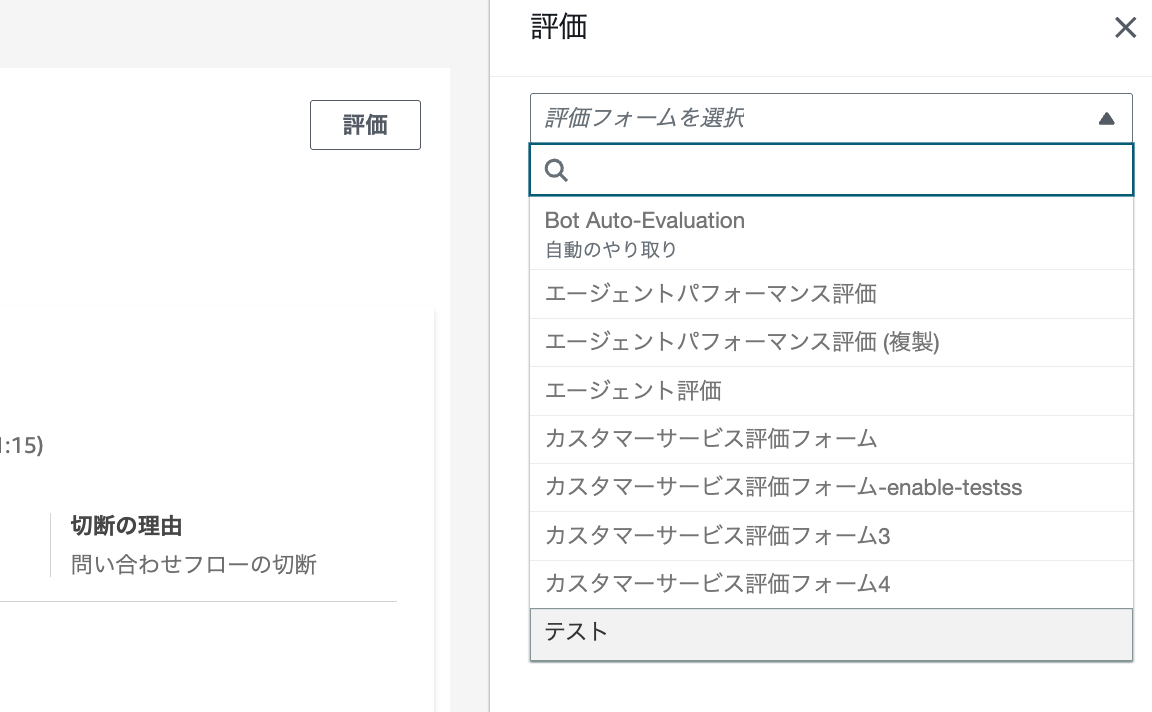Collapse the 評価フォームを選択 dropdown arrow

(1106, 118)
